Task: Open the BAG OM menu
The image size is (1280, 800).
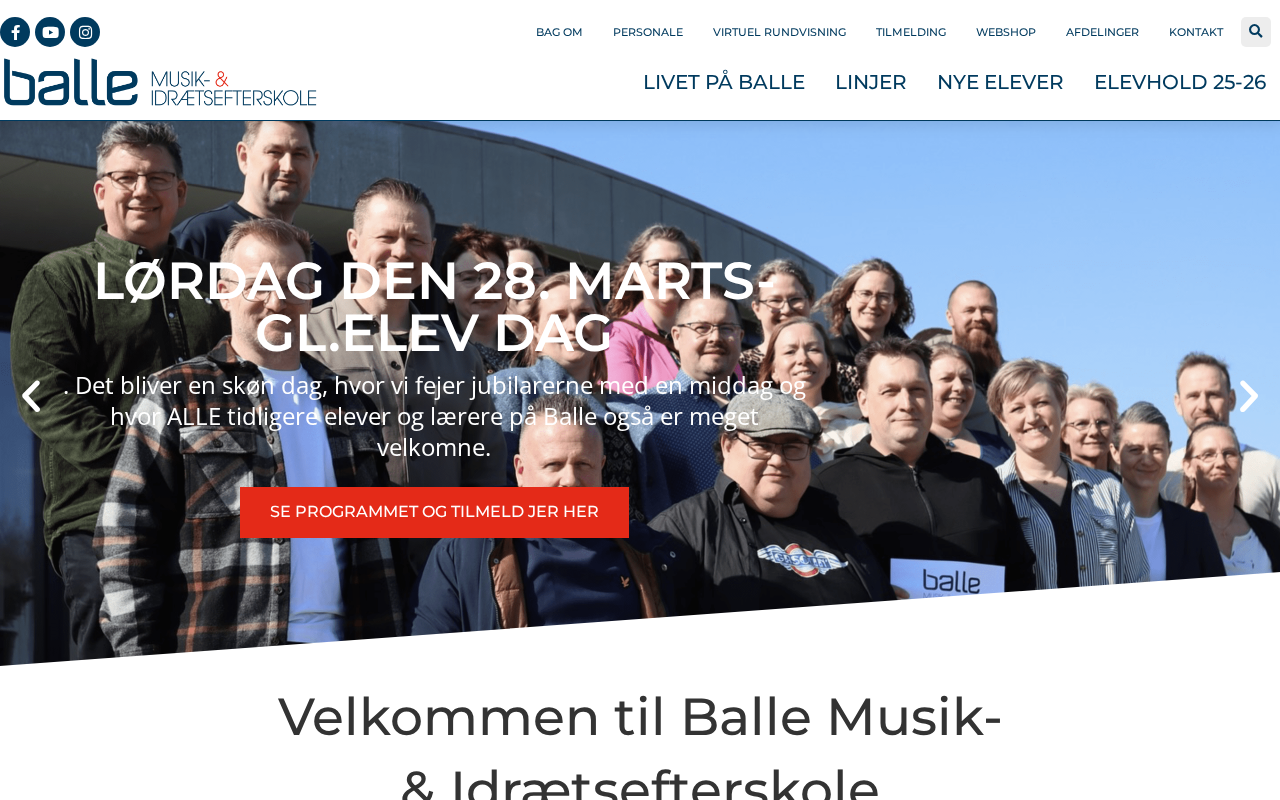Action: click(559, 32)
